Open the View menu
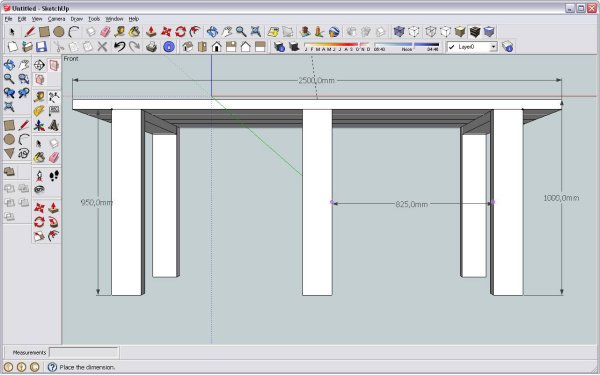The height and width of the screenshot is (375, 600). tap(37, 19)
